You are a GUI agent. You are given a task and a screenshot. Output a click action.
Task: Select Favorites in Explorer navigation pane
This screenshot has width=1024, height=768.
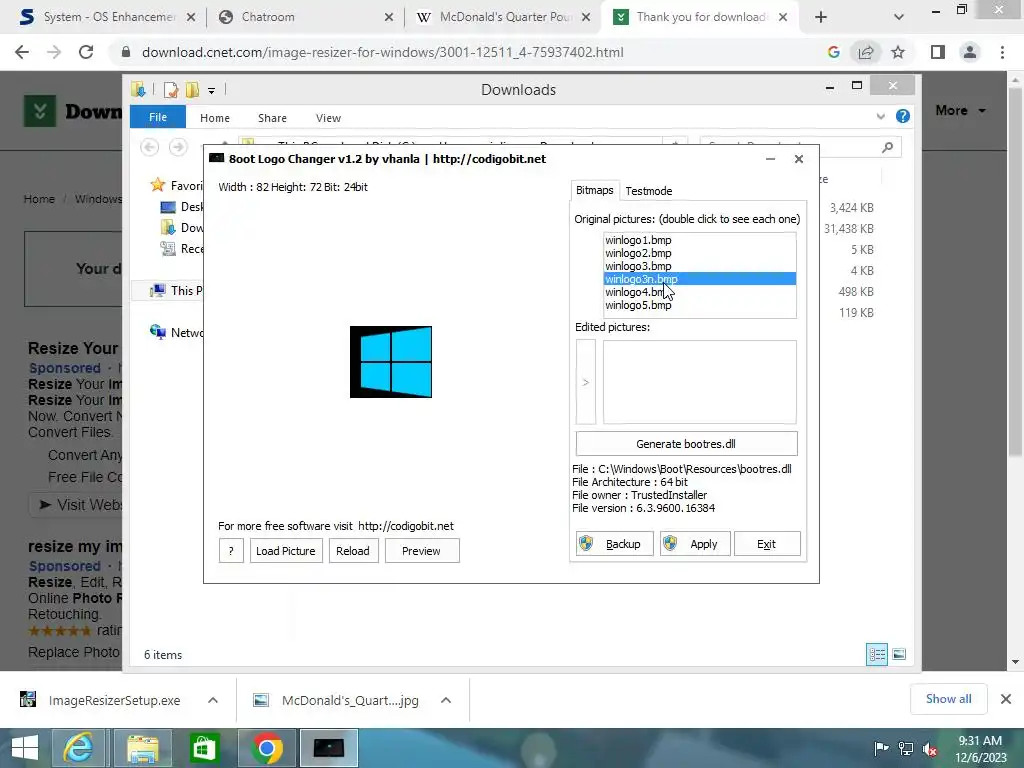176,185
